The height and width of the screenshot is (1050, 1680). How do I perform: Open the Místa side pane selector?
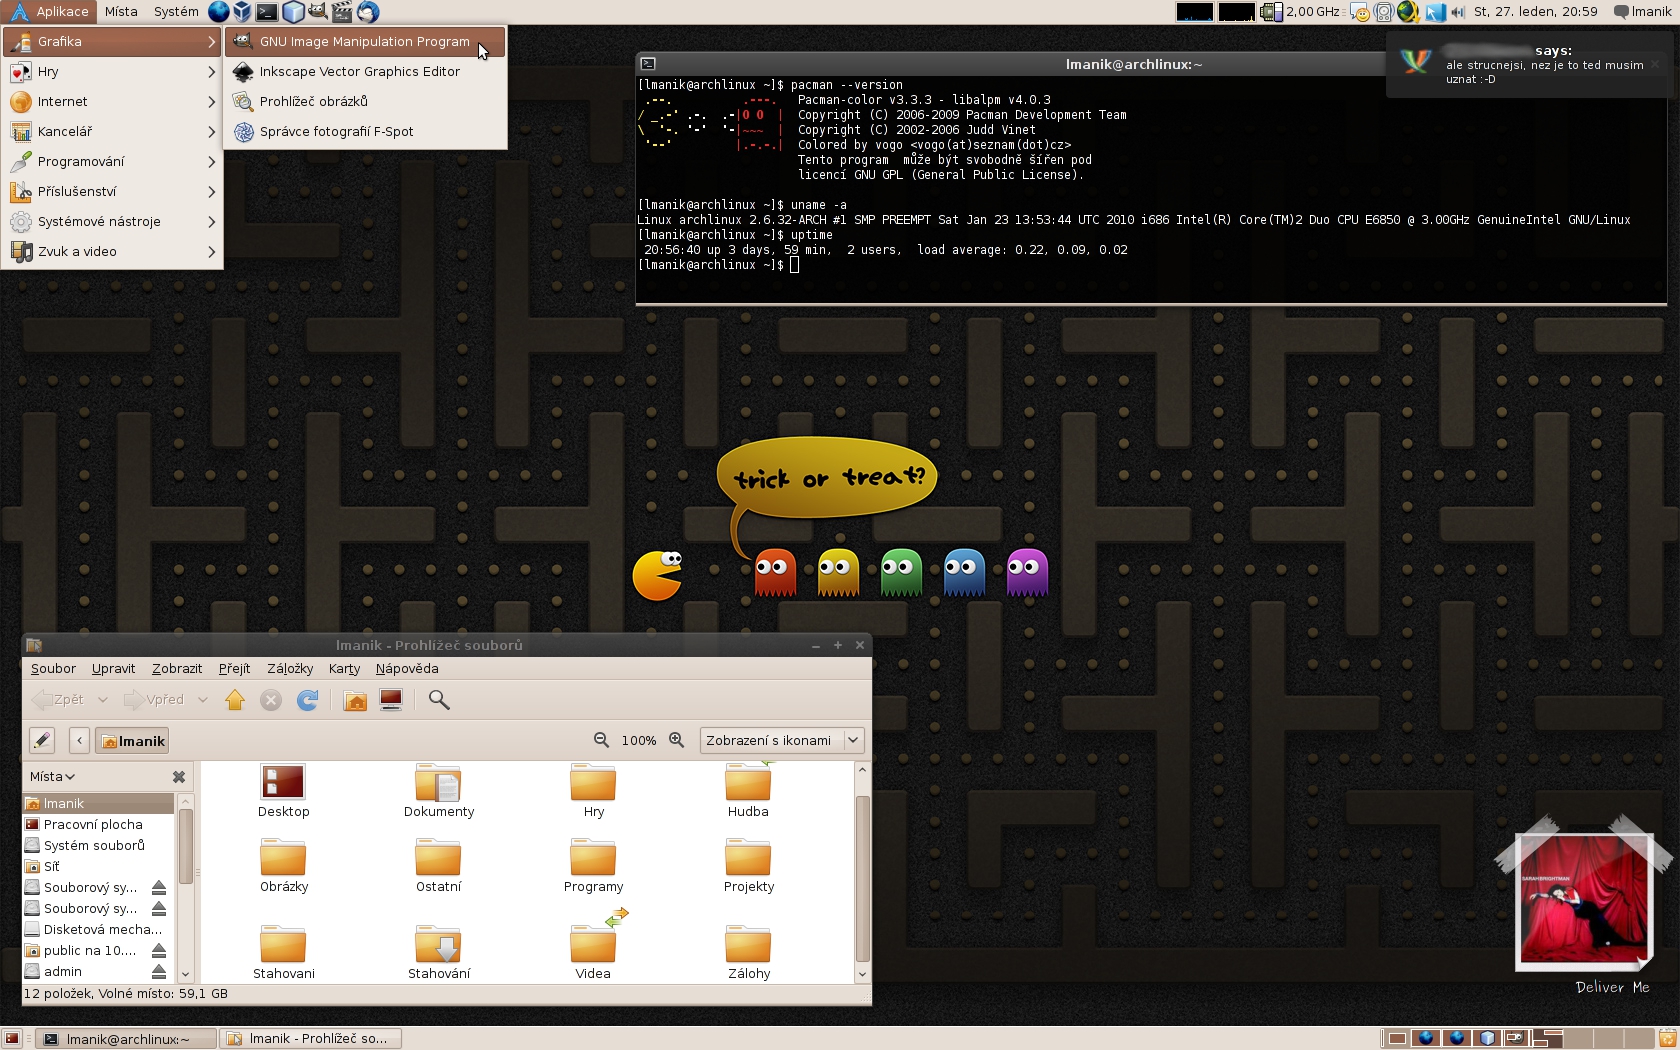point(52,777)
